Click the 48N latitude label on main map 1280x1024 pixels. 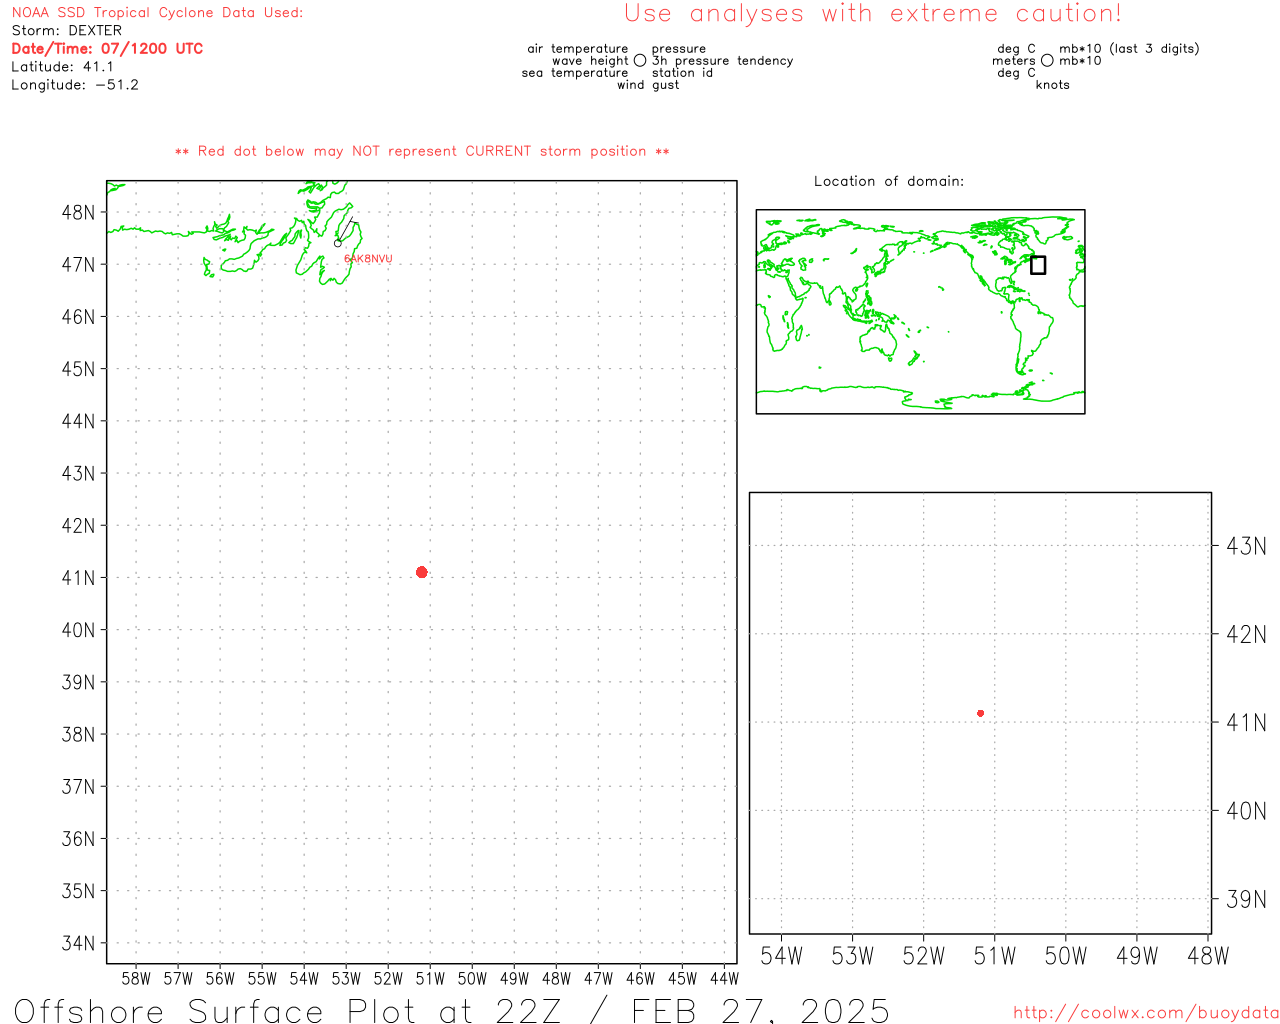[79, 212]
